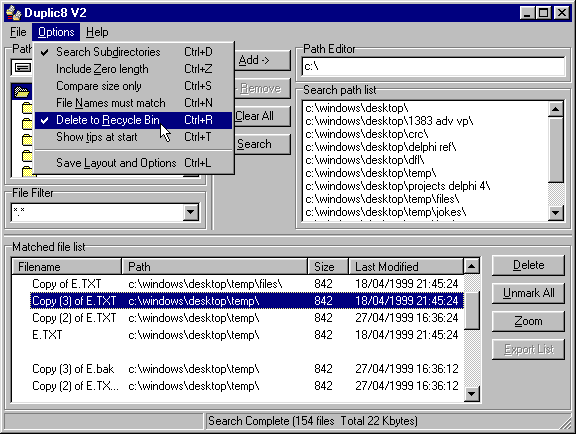The width and height of the screenshot is (576, 434).
Task: Sort by the Path column header
Action: [215, 266]
